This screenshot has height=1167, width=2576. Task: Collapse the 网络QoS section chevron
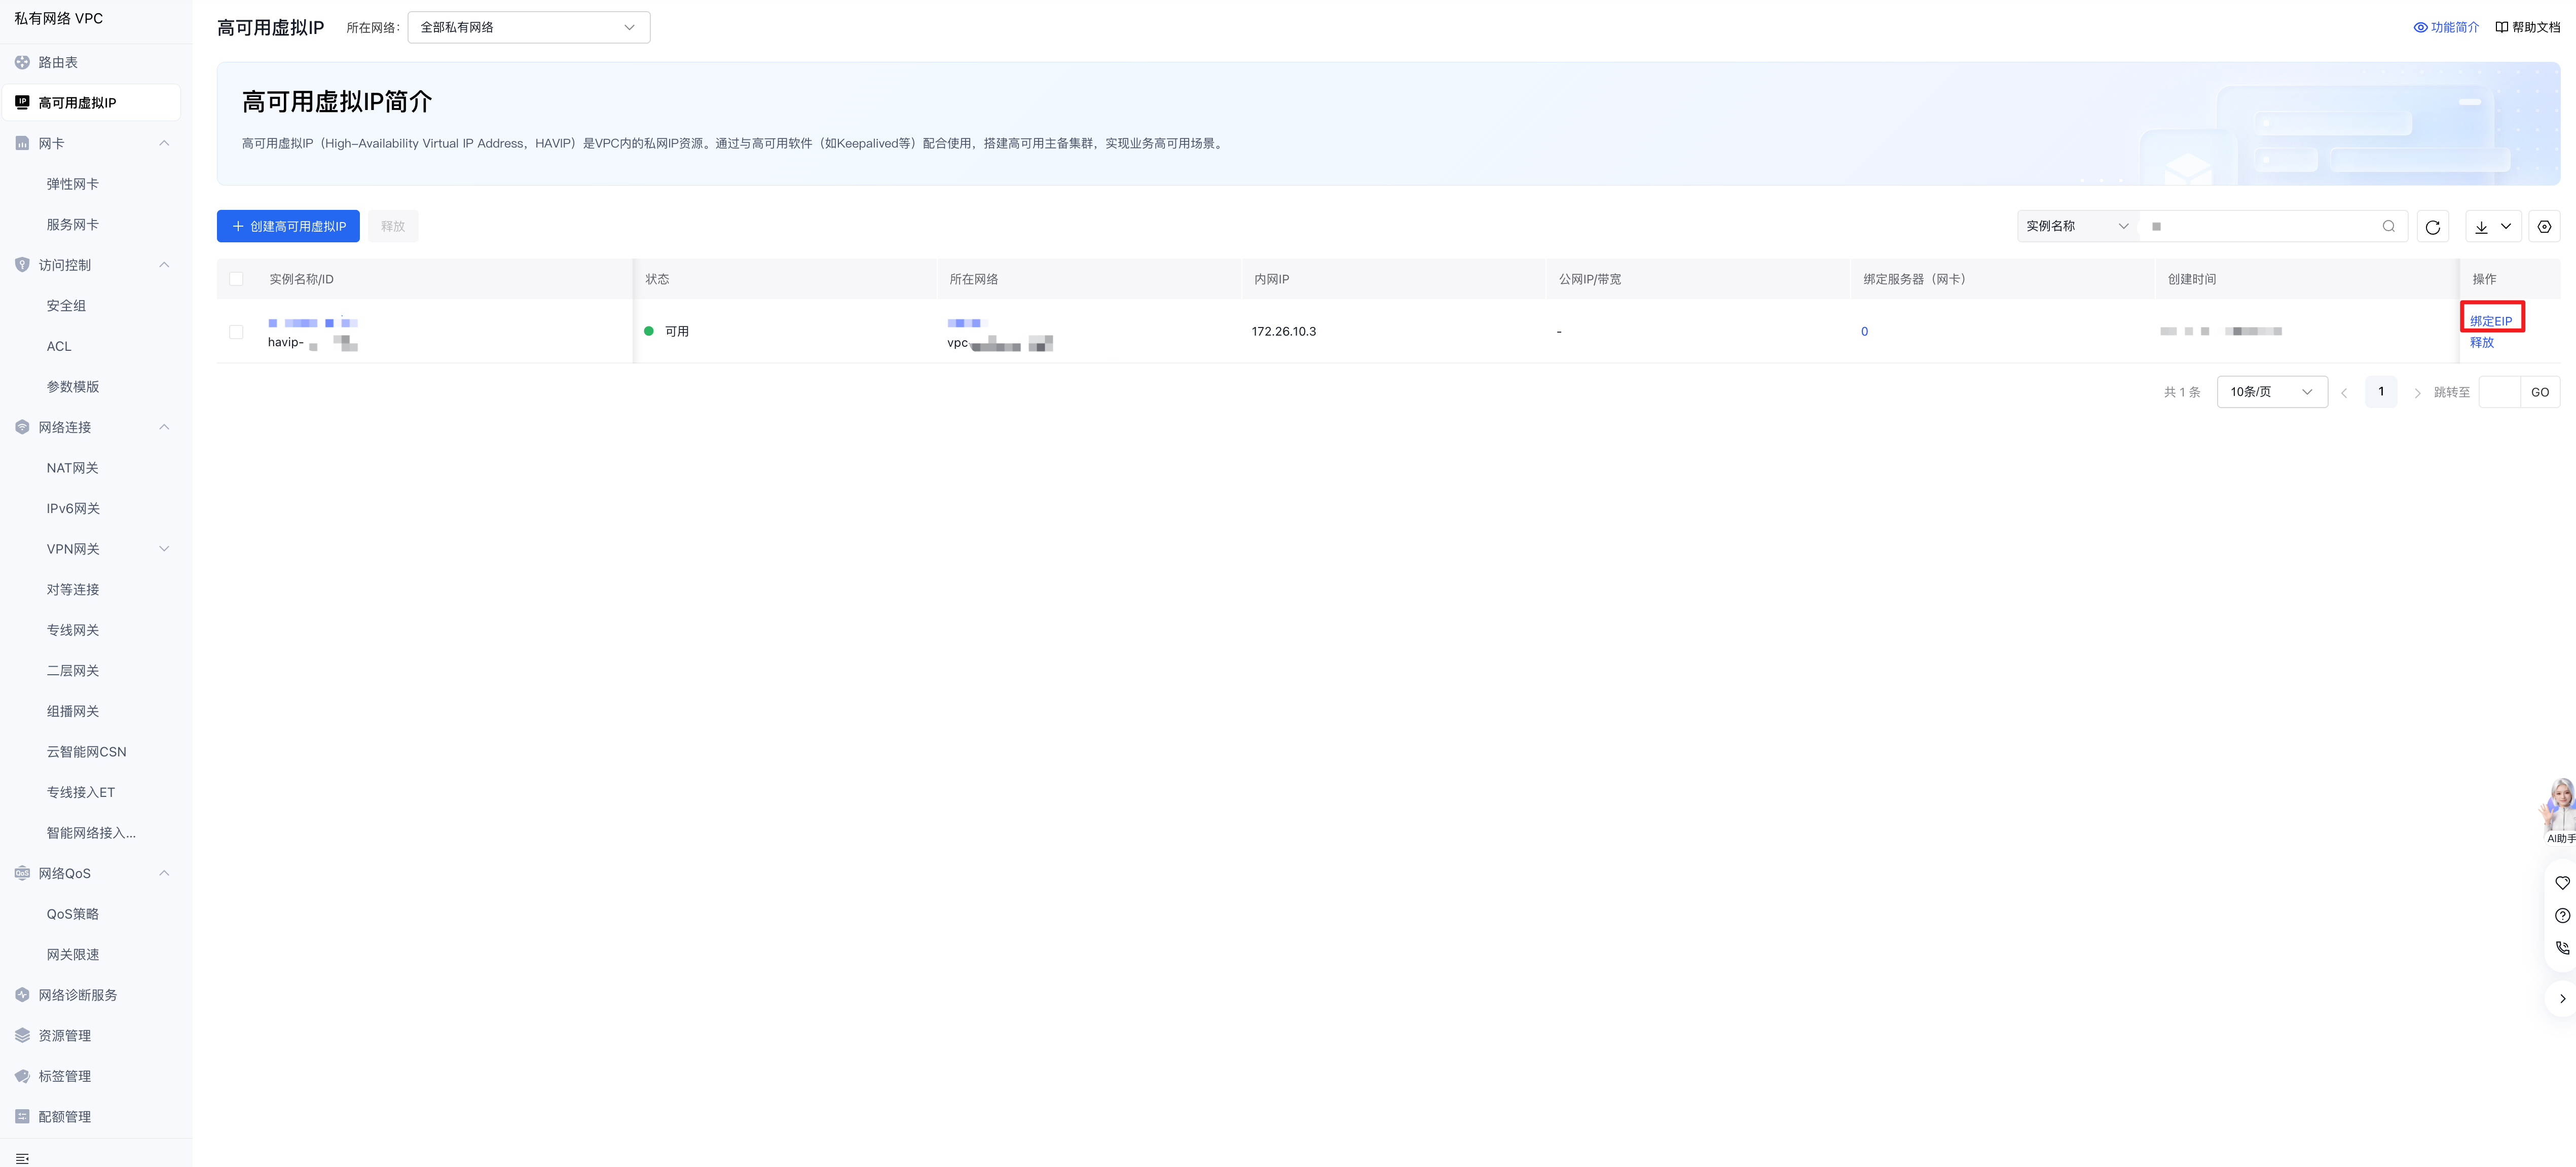[x=164, y=873]
